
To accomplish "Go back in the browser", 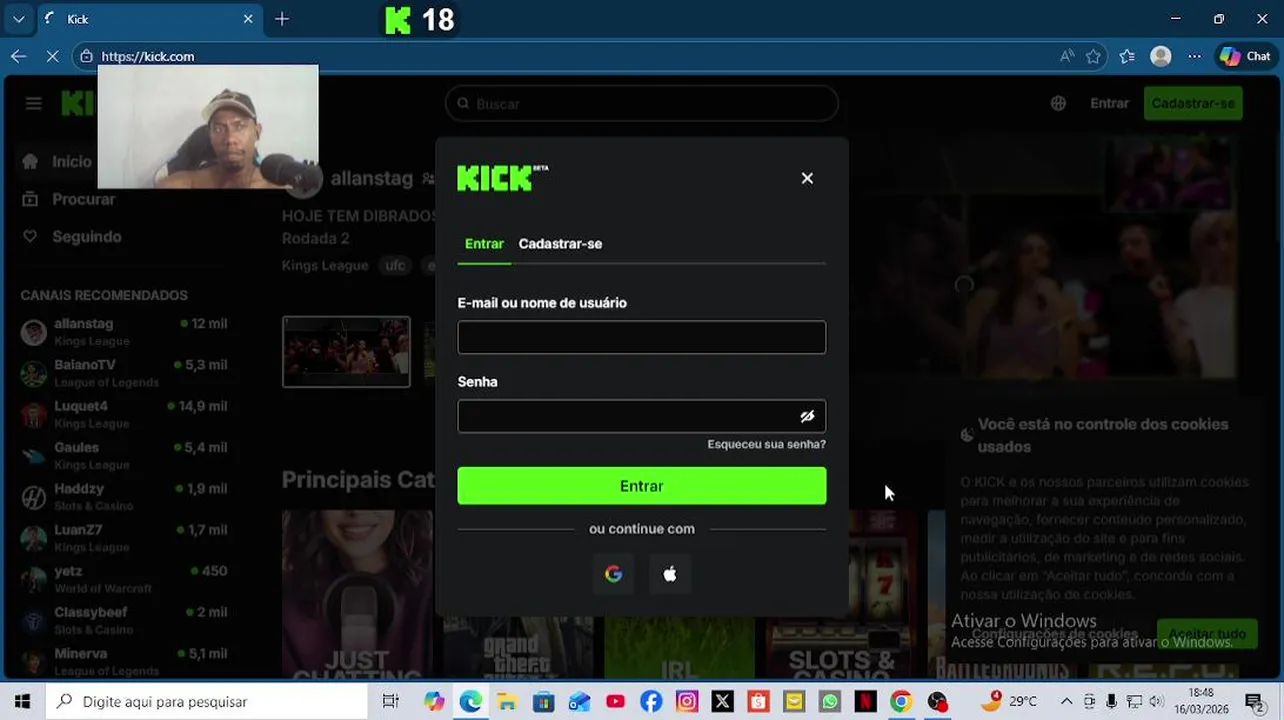I will [x=18, y=56].
